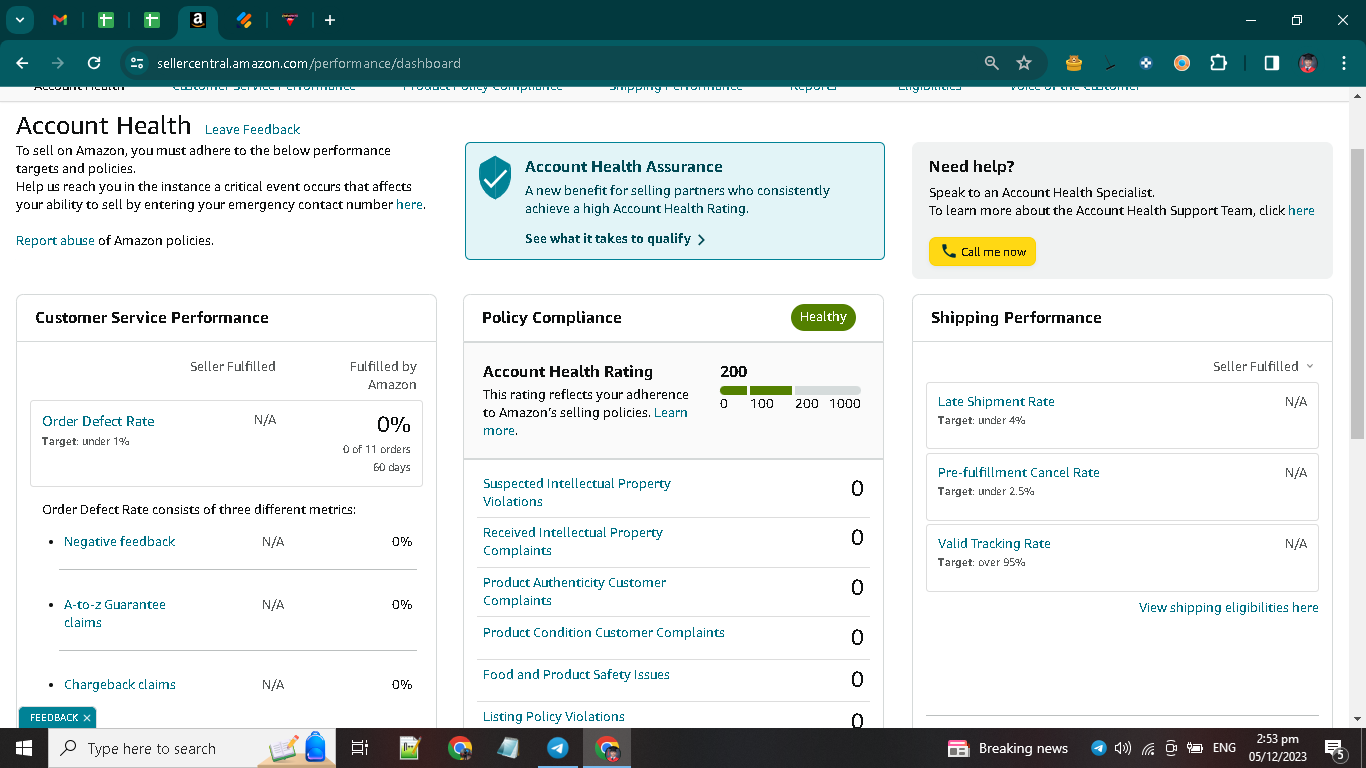
Task: Open A-to-z Guarantee claims link
Action: [x=115, y=613]
